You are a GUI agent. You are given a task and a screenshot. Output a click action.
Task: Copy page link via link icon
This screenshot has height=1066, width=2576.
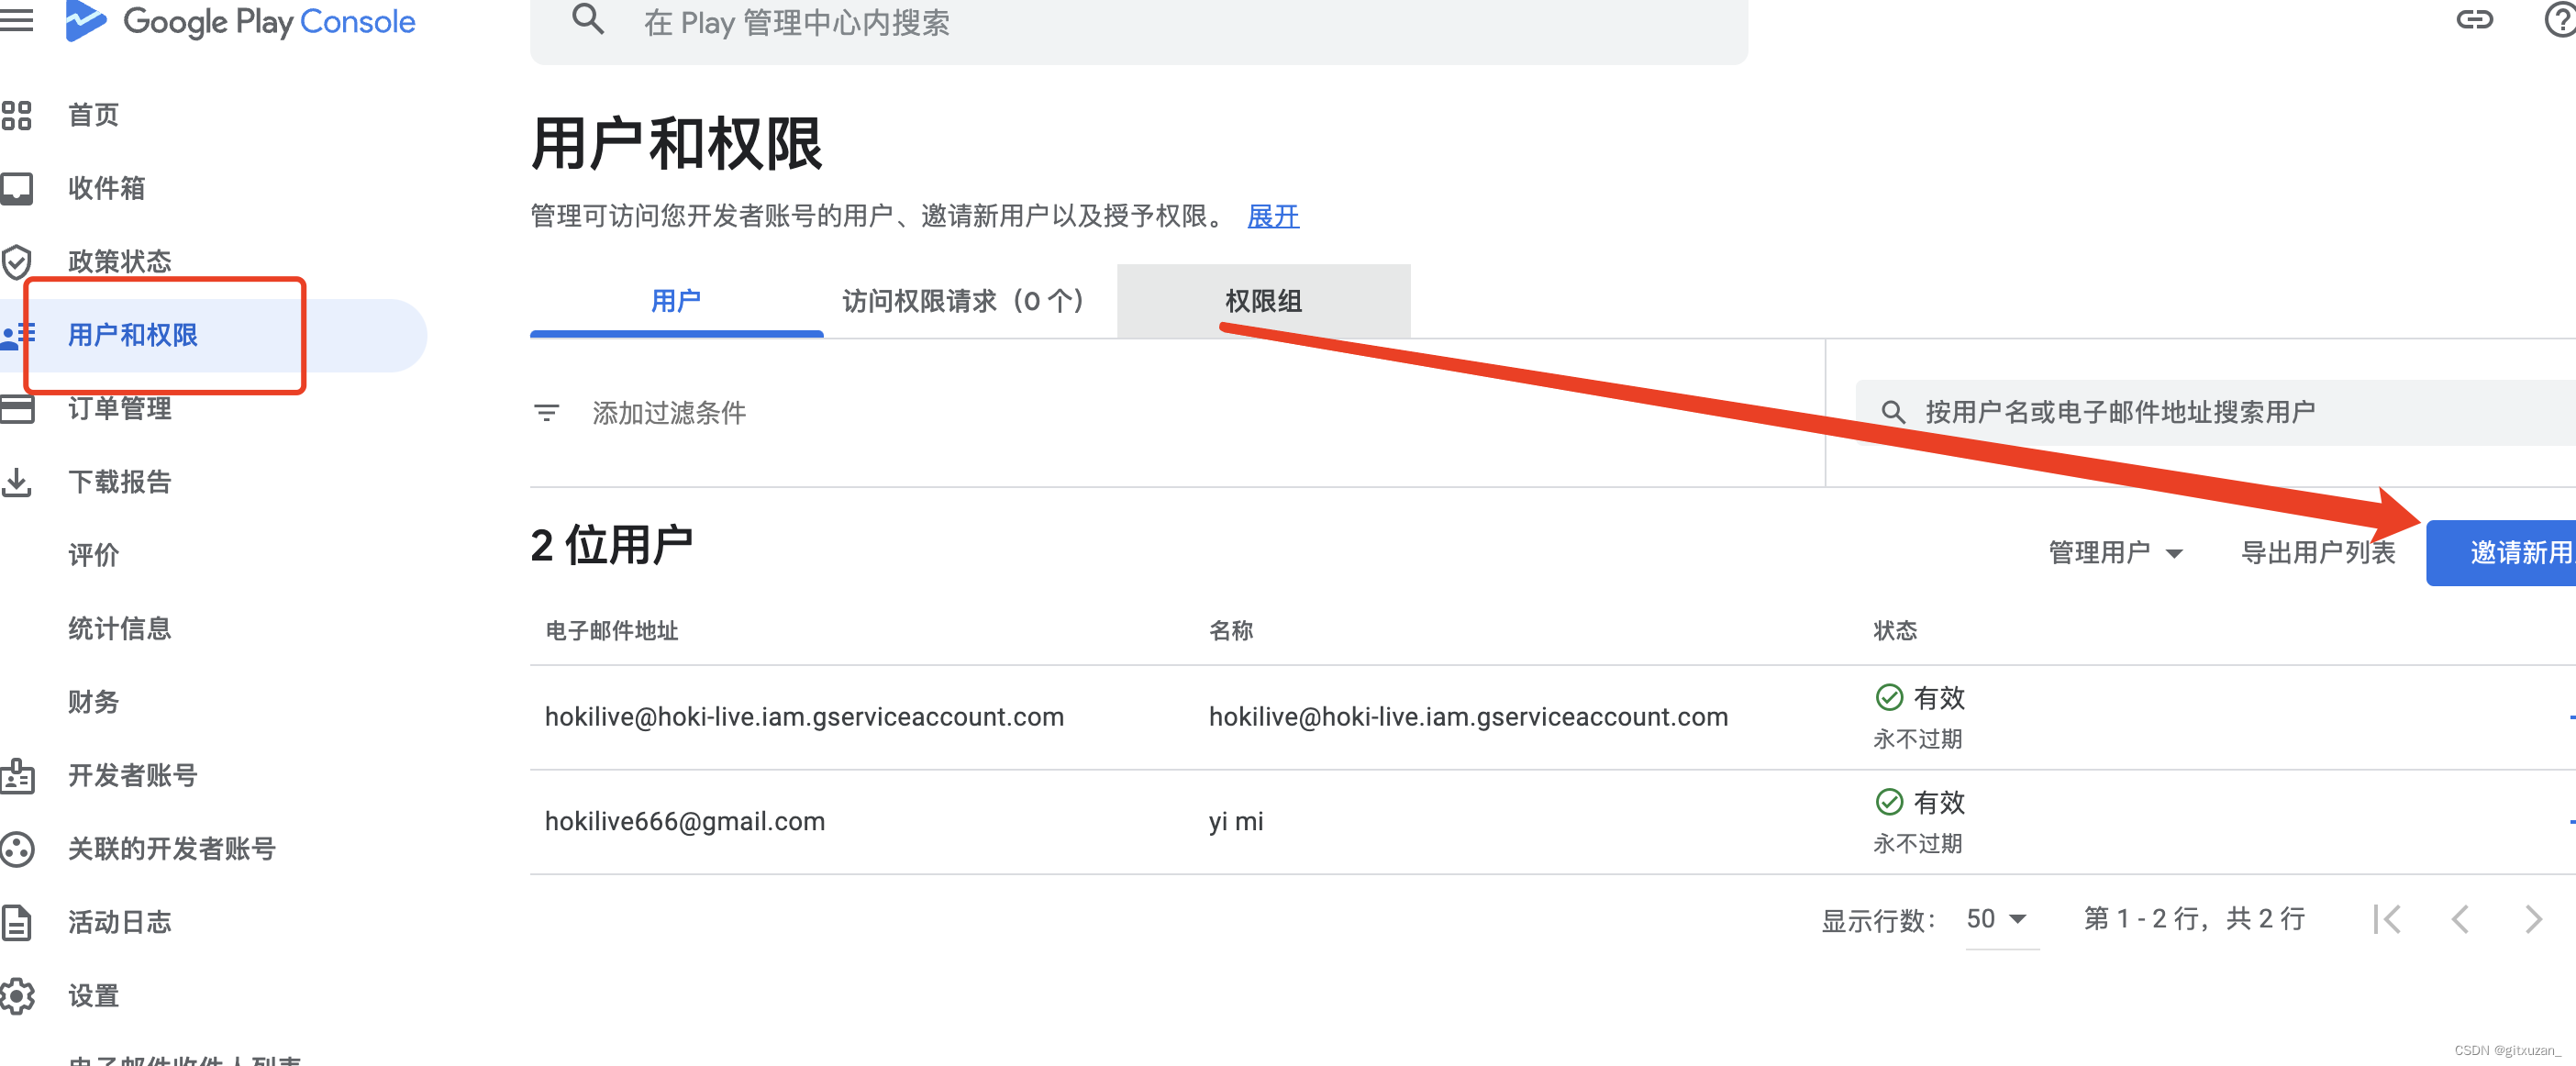(2474, 19)
